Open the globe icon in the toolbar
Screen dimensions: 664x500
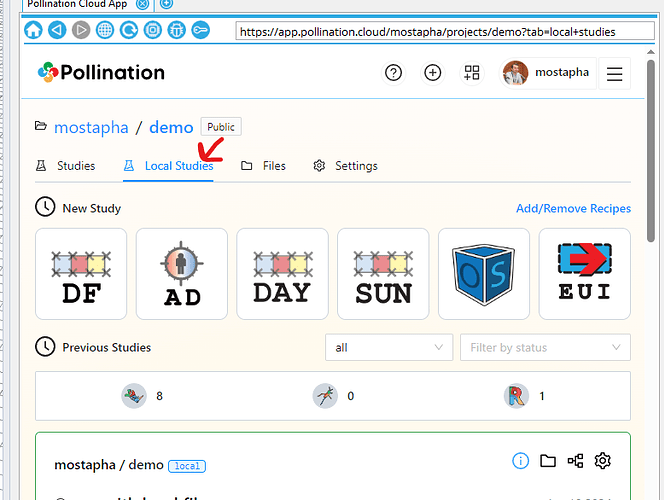[105, 30]
